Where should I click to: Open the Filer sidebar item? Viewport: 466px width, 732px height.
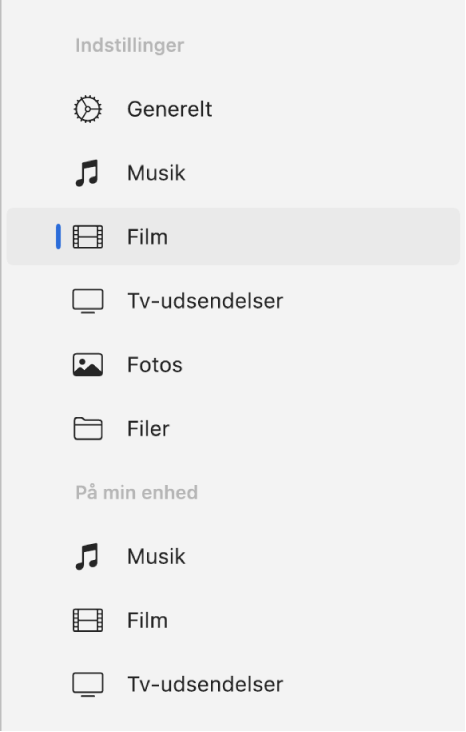pos(233,429)
